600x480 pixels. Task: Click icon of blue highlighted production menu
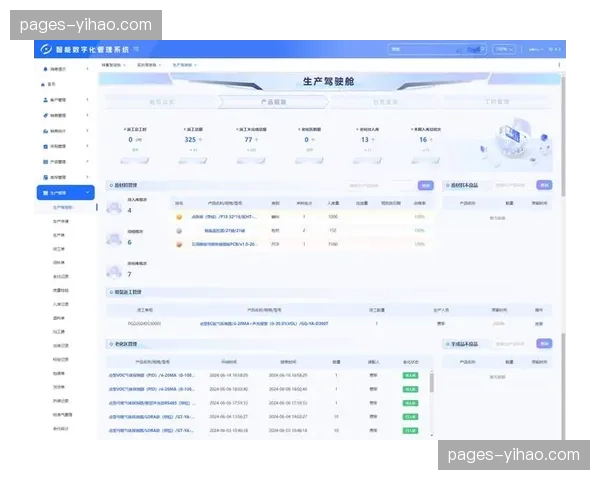(45, 193)
